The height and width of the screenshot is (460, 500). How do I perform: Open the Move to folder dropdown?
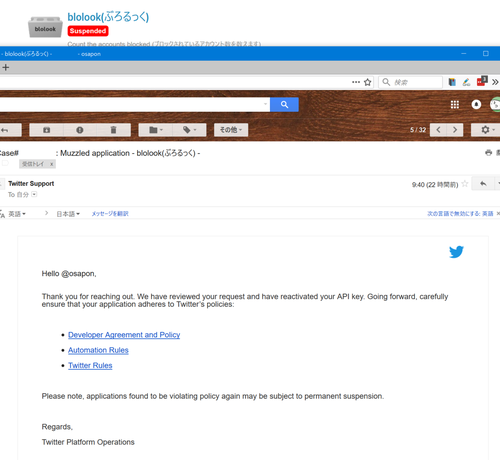coord(156,130)
